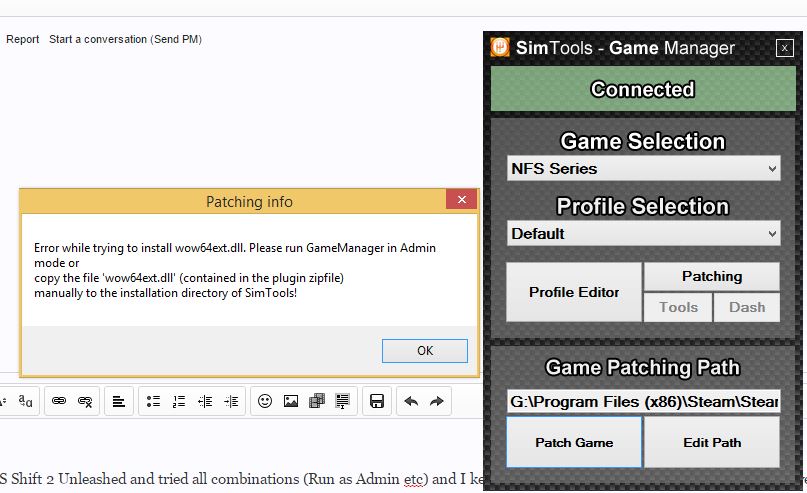Screen dimensions: 807x493
Task: Open the smilies picker
Action: click(265, 401)
